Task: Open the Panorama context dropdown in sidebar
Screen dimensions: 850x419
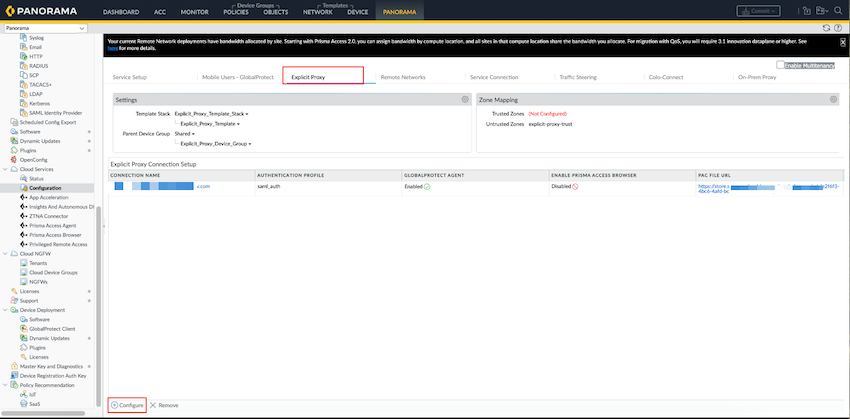Action: (x=49, y=28)
